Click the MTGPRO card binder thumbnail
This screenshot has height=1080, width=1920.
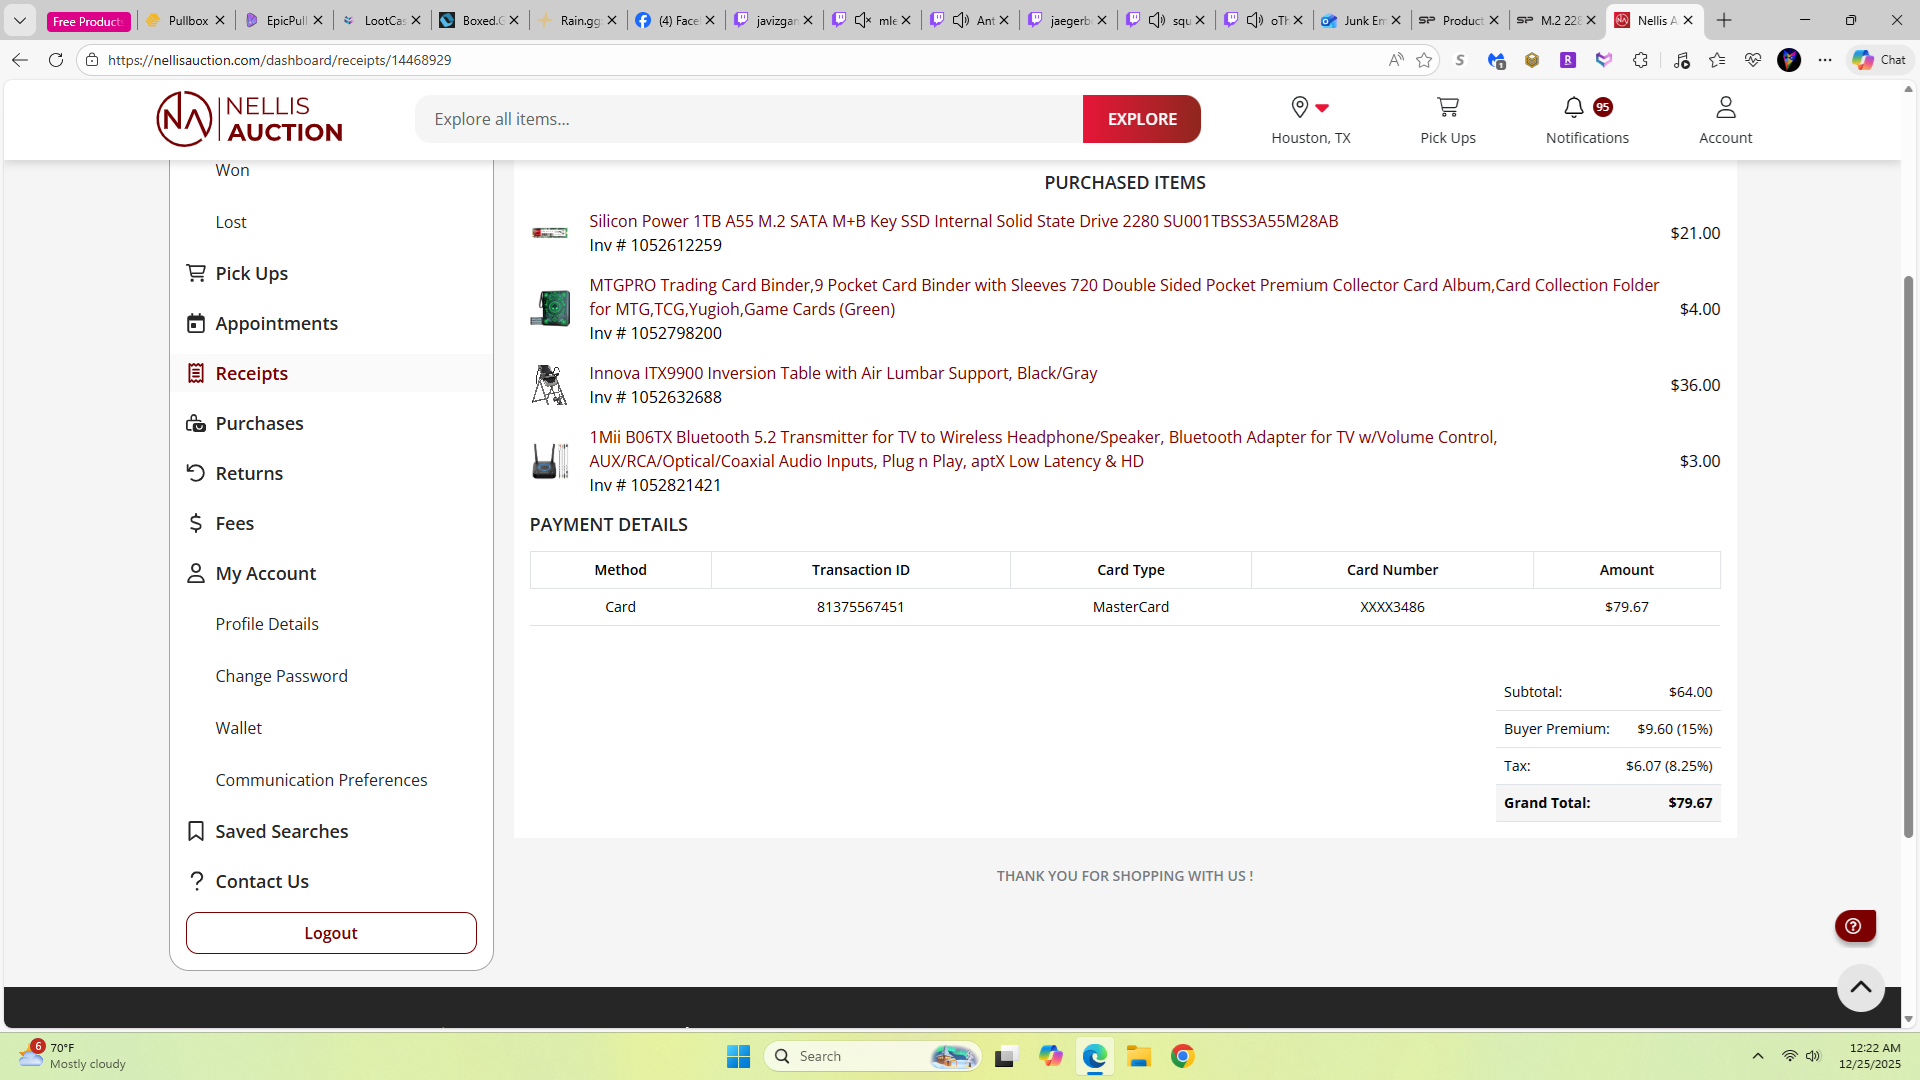[550, 309]
